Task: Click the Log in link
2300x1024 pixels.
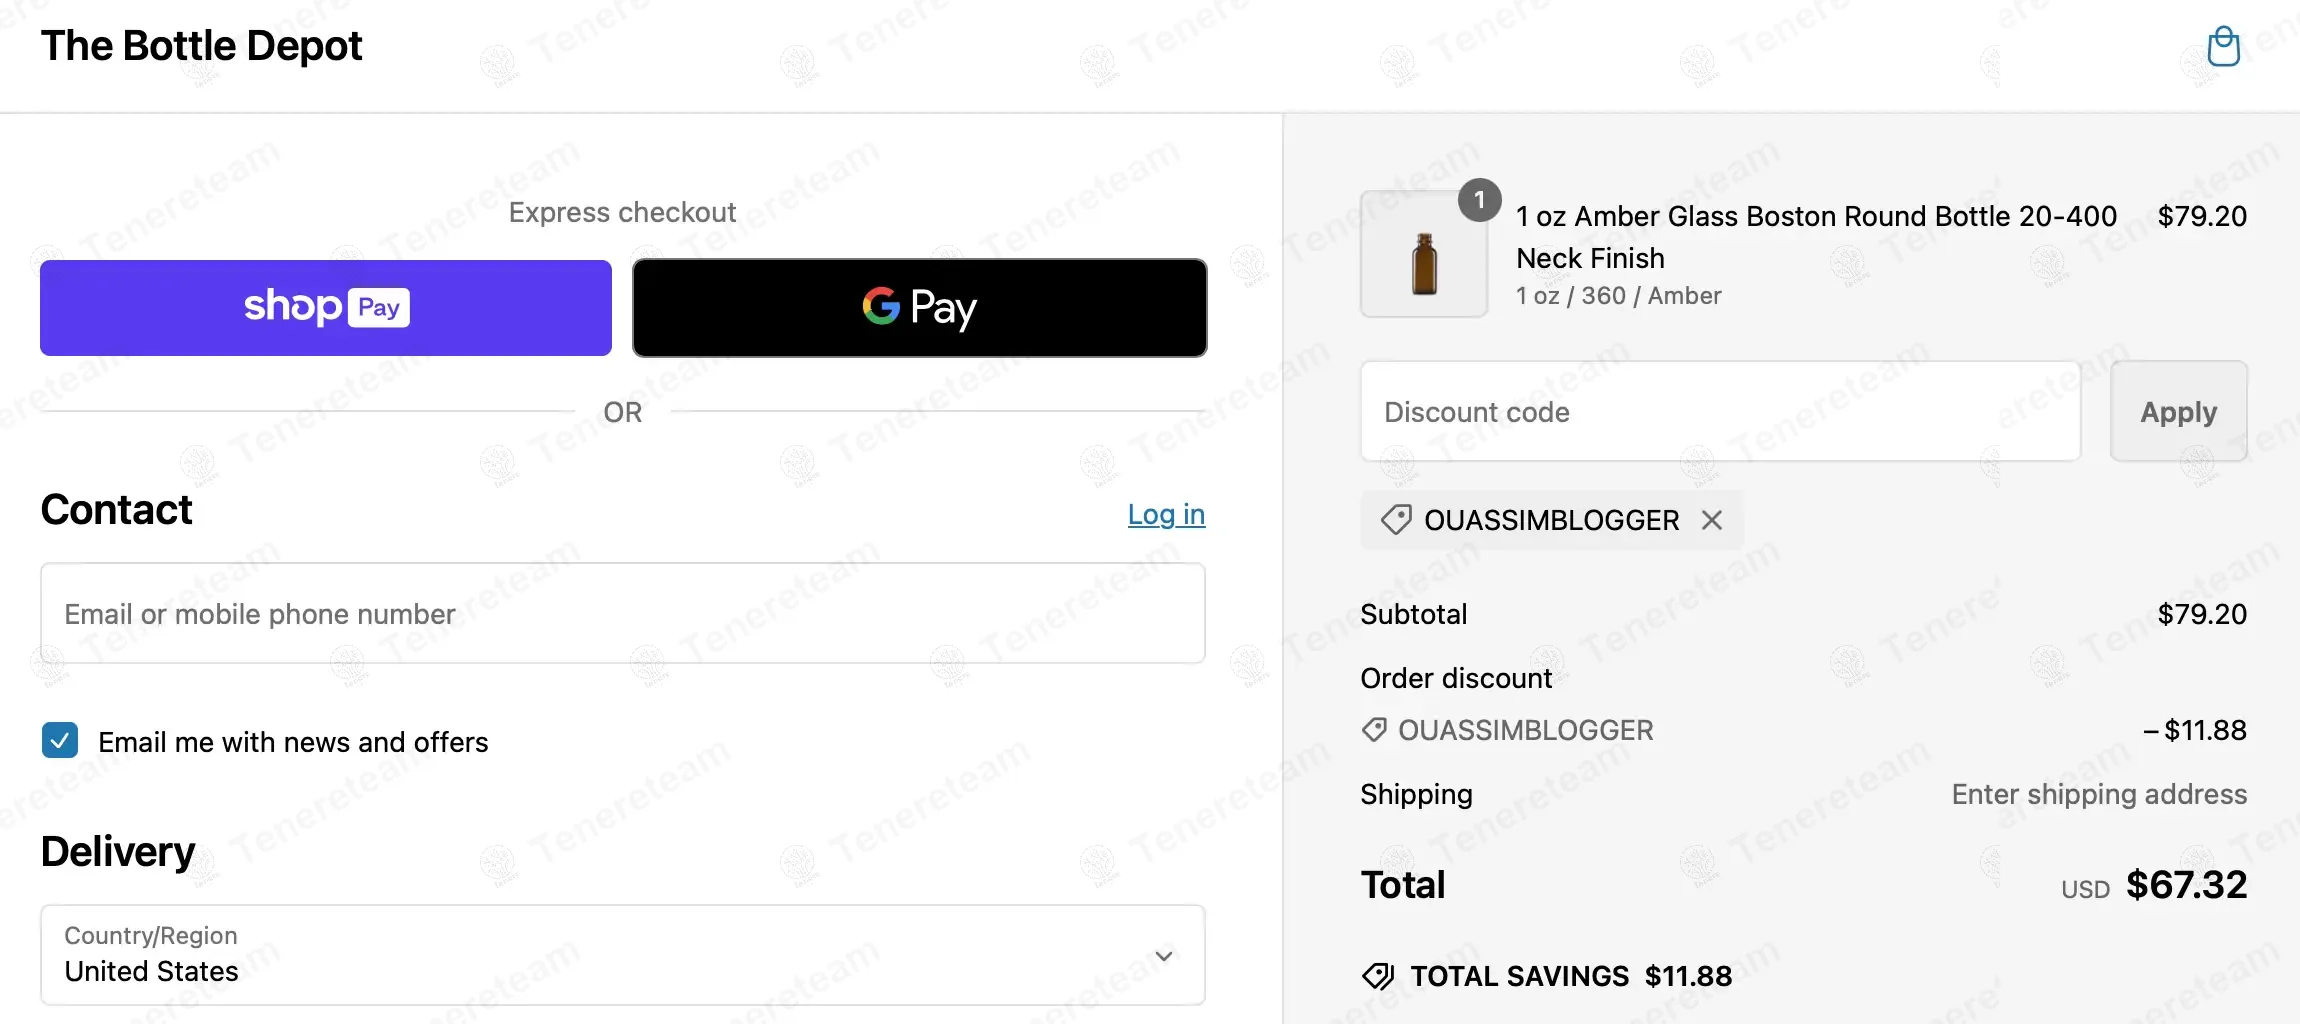Action: coord(1166,514)
